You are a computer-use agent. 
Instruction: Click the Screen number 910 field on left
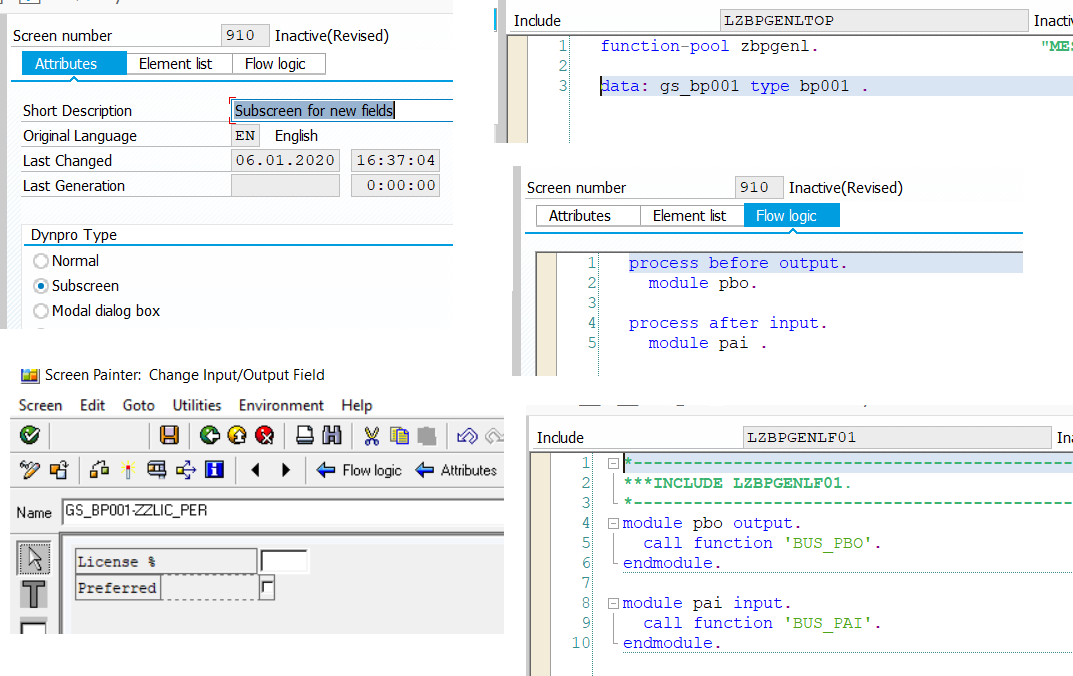[x=244, y=36]
